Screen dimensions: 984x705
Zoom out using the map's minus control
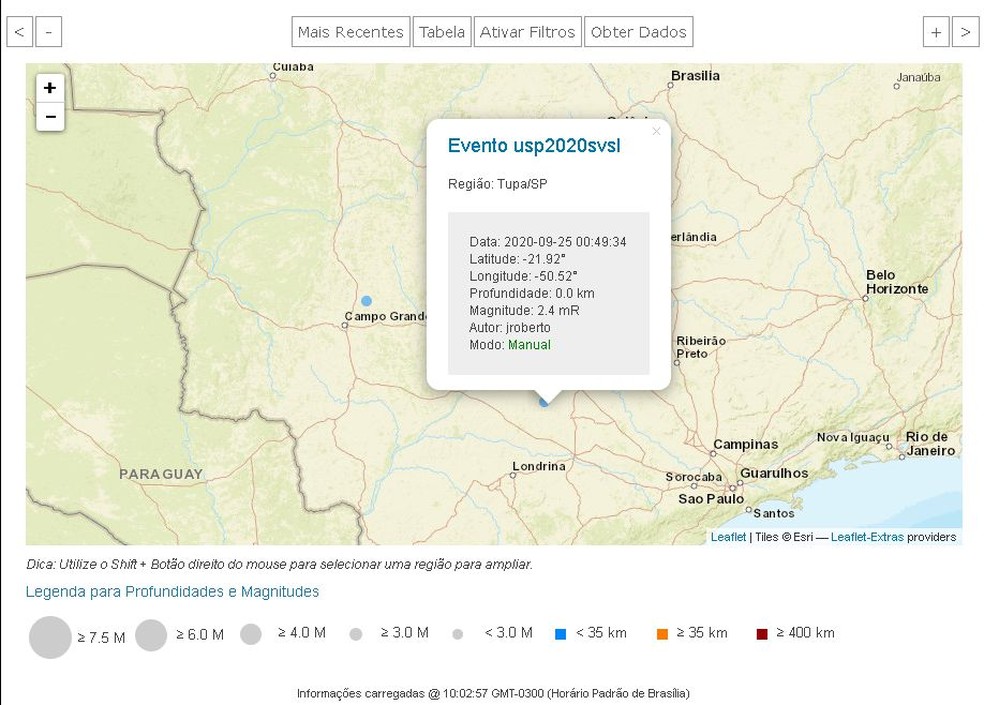point(50,117)
